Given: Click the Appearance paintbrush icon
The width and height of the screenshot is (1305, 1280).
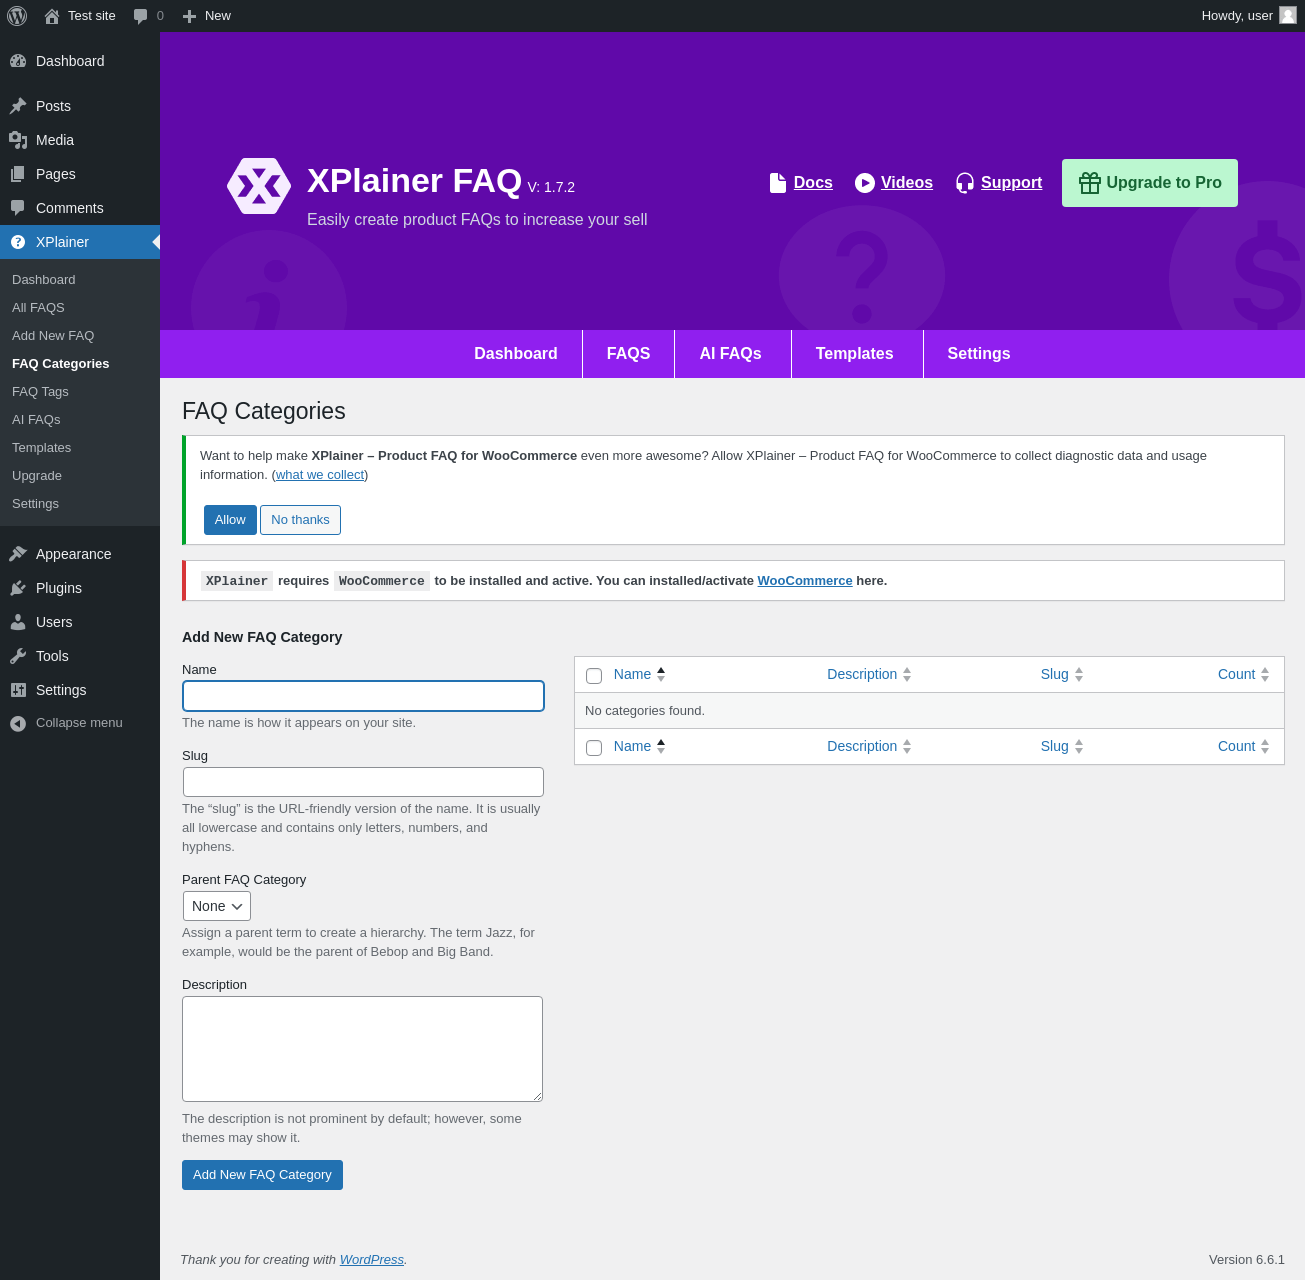Looking at the screenshot, I should pyautogui.click(x=18, y=554).
